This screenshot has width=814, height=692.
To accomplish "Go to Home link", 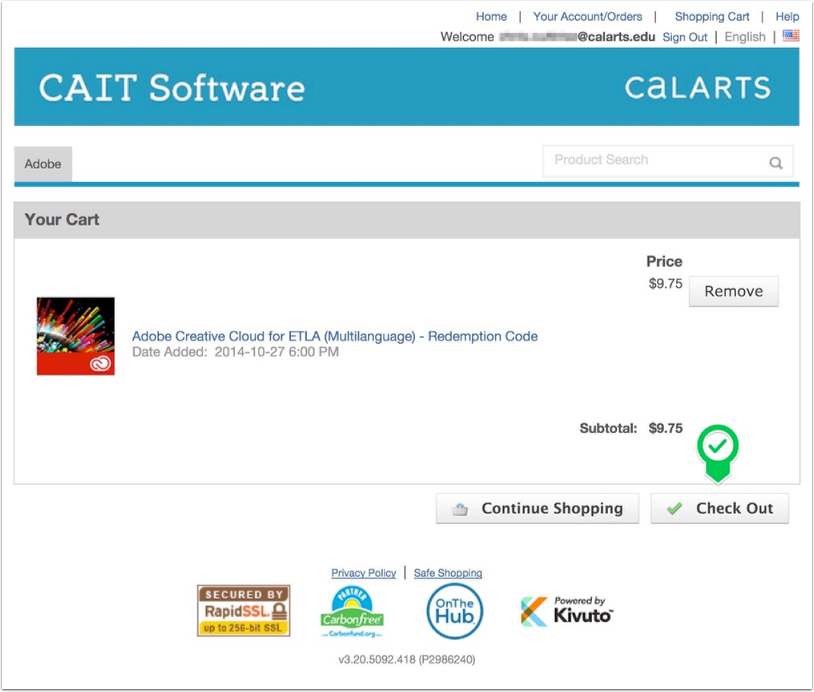I will 491,17.
